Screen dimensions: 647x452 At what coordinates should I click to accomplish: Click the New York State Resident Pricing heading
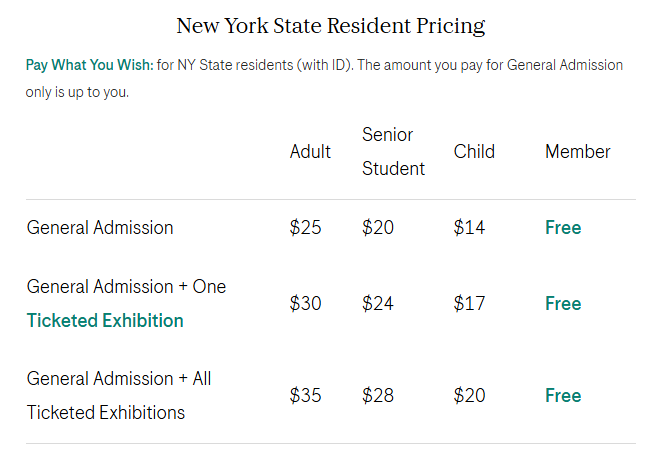(x=331, y=25)
